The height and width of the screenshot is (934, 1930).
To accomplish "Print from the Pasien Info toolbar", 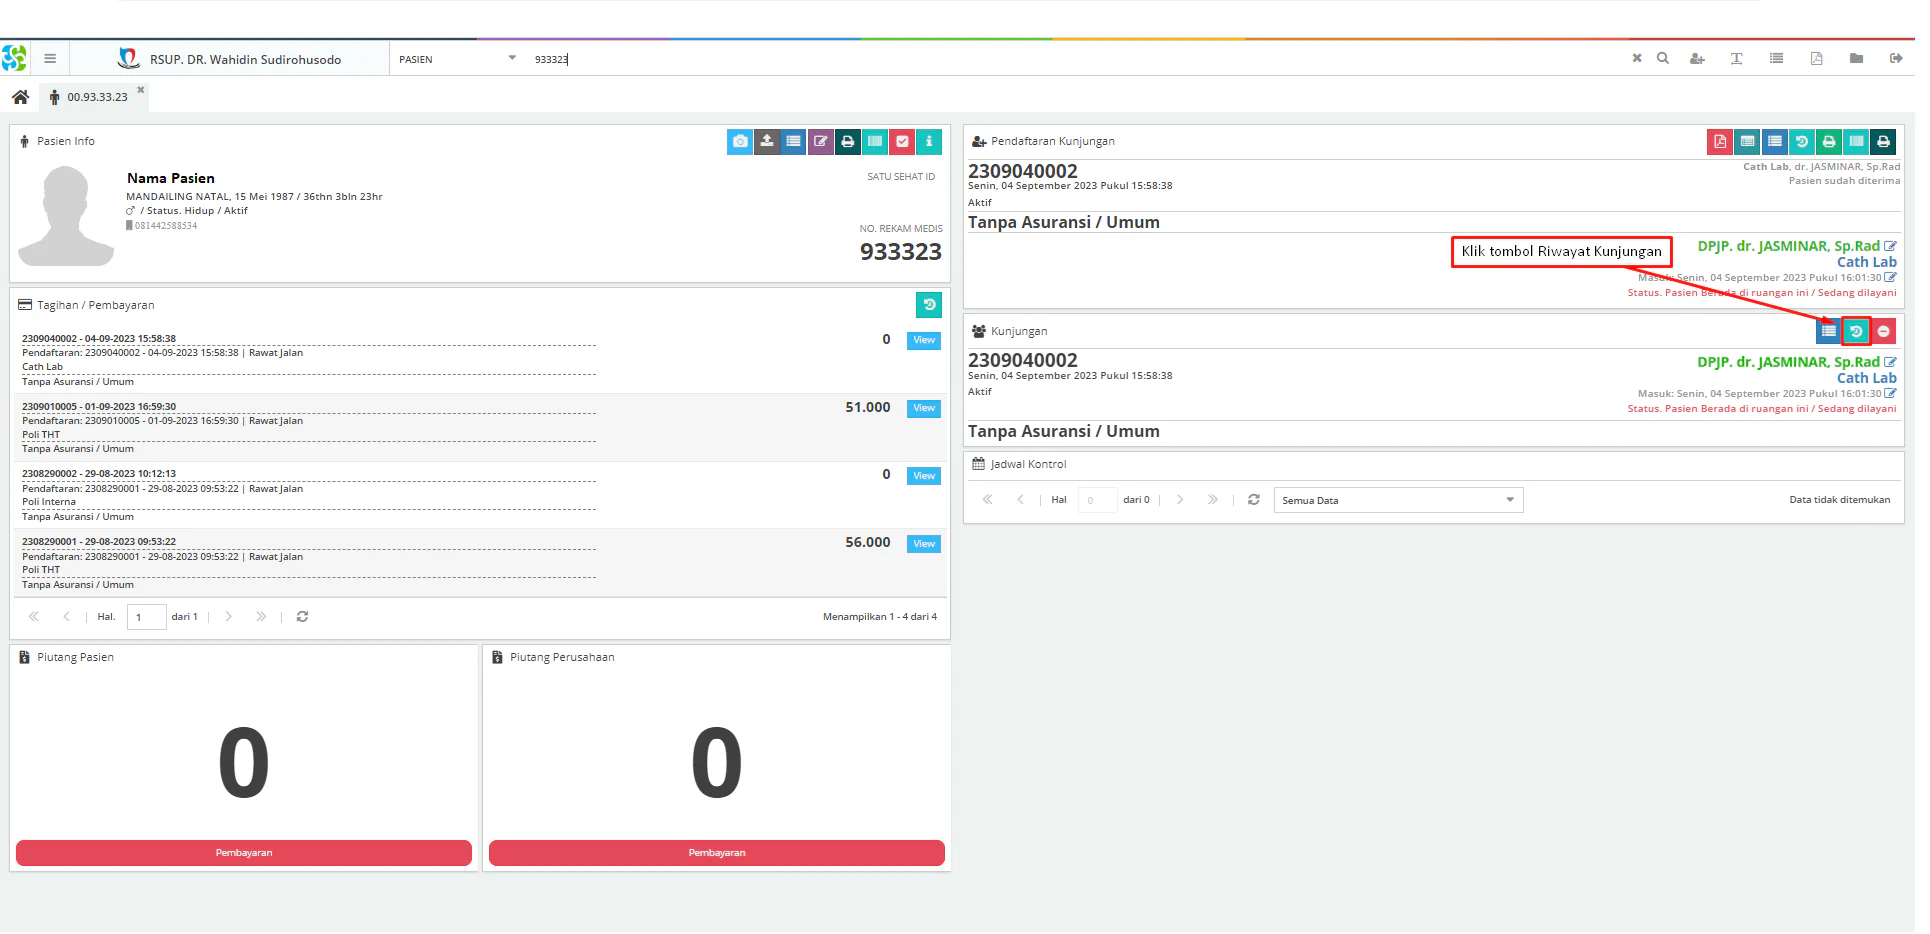I will point(848,142).
